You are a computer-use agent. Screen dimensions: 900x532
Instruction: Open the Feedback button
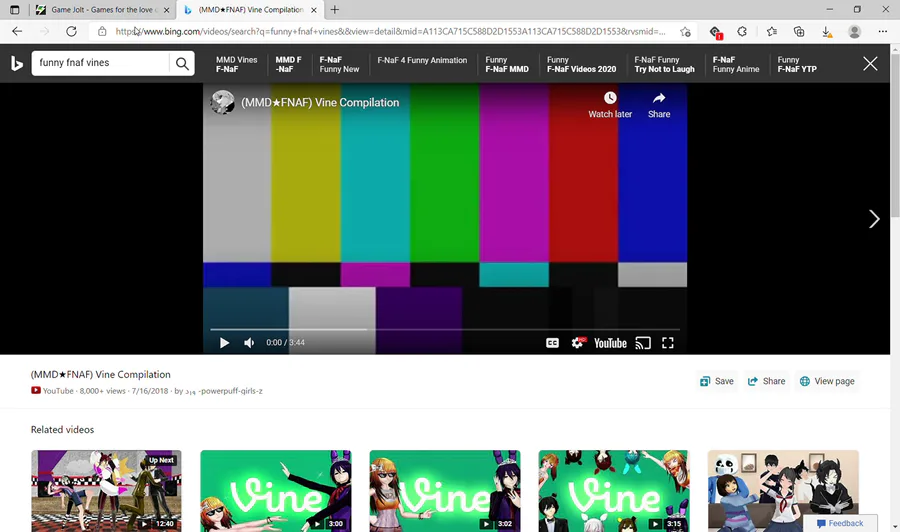pos(840,523)
